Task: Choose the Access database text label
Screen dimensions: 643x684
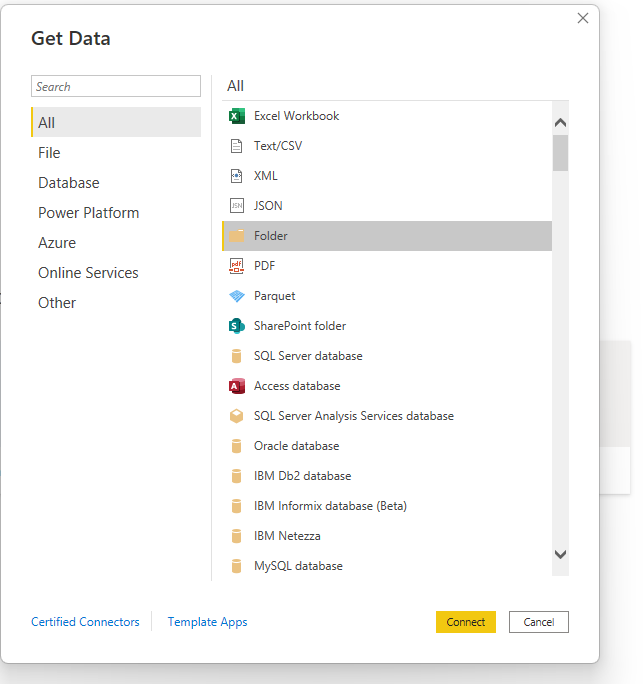Action: 297,386
